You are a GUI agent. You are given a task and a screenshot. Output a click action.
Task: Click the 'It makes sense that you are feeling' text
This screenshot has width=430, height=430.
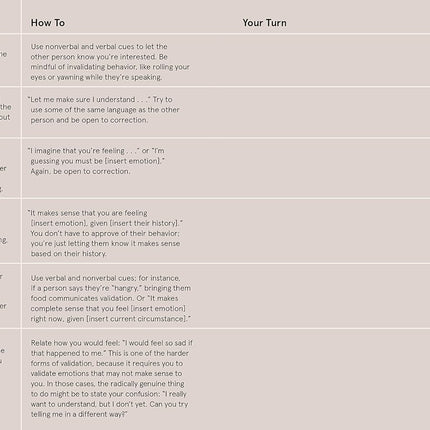[x=88, y=213]
